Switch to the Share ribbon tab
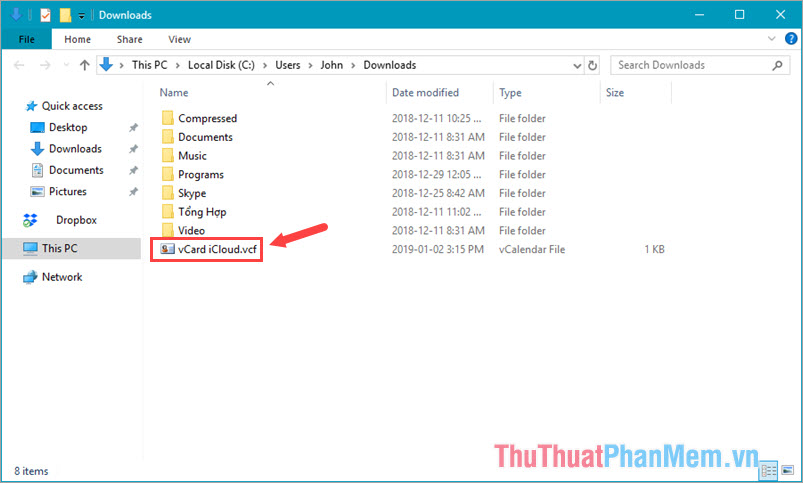Screen dimensions: 803x483 (130, 39)
